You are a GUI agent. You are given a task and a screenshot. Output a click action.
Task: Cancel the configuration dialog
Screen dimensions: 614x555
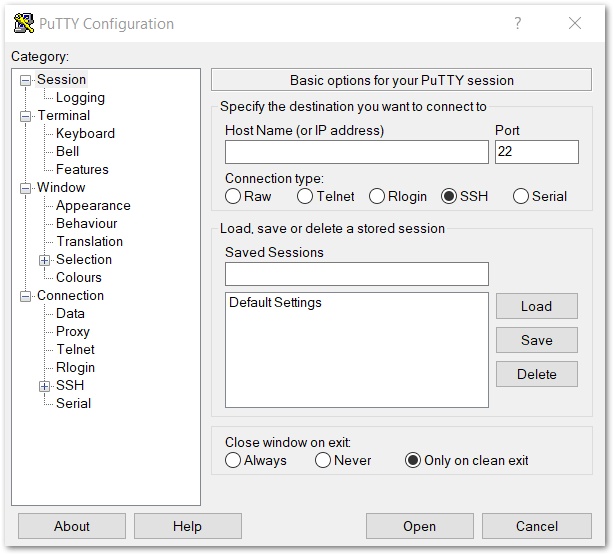[536, 526]
